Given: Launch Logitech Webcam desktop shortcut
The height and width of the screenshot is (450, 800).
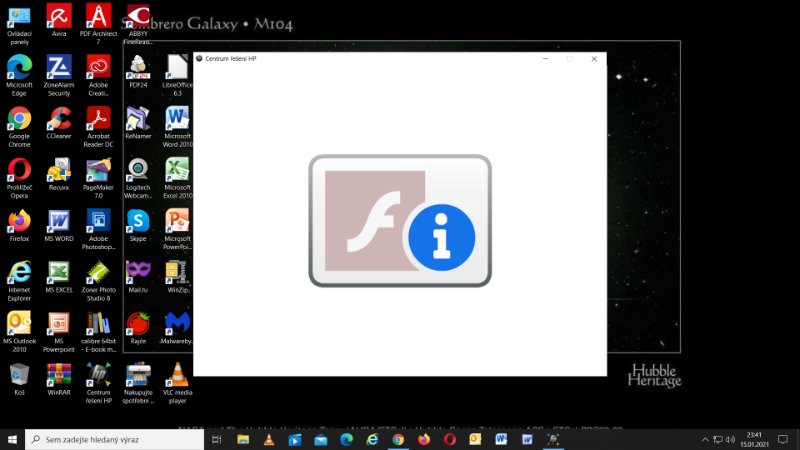Looking at the screenshot, I should click(138, 178).
